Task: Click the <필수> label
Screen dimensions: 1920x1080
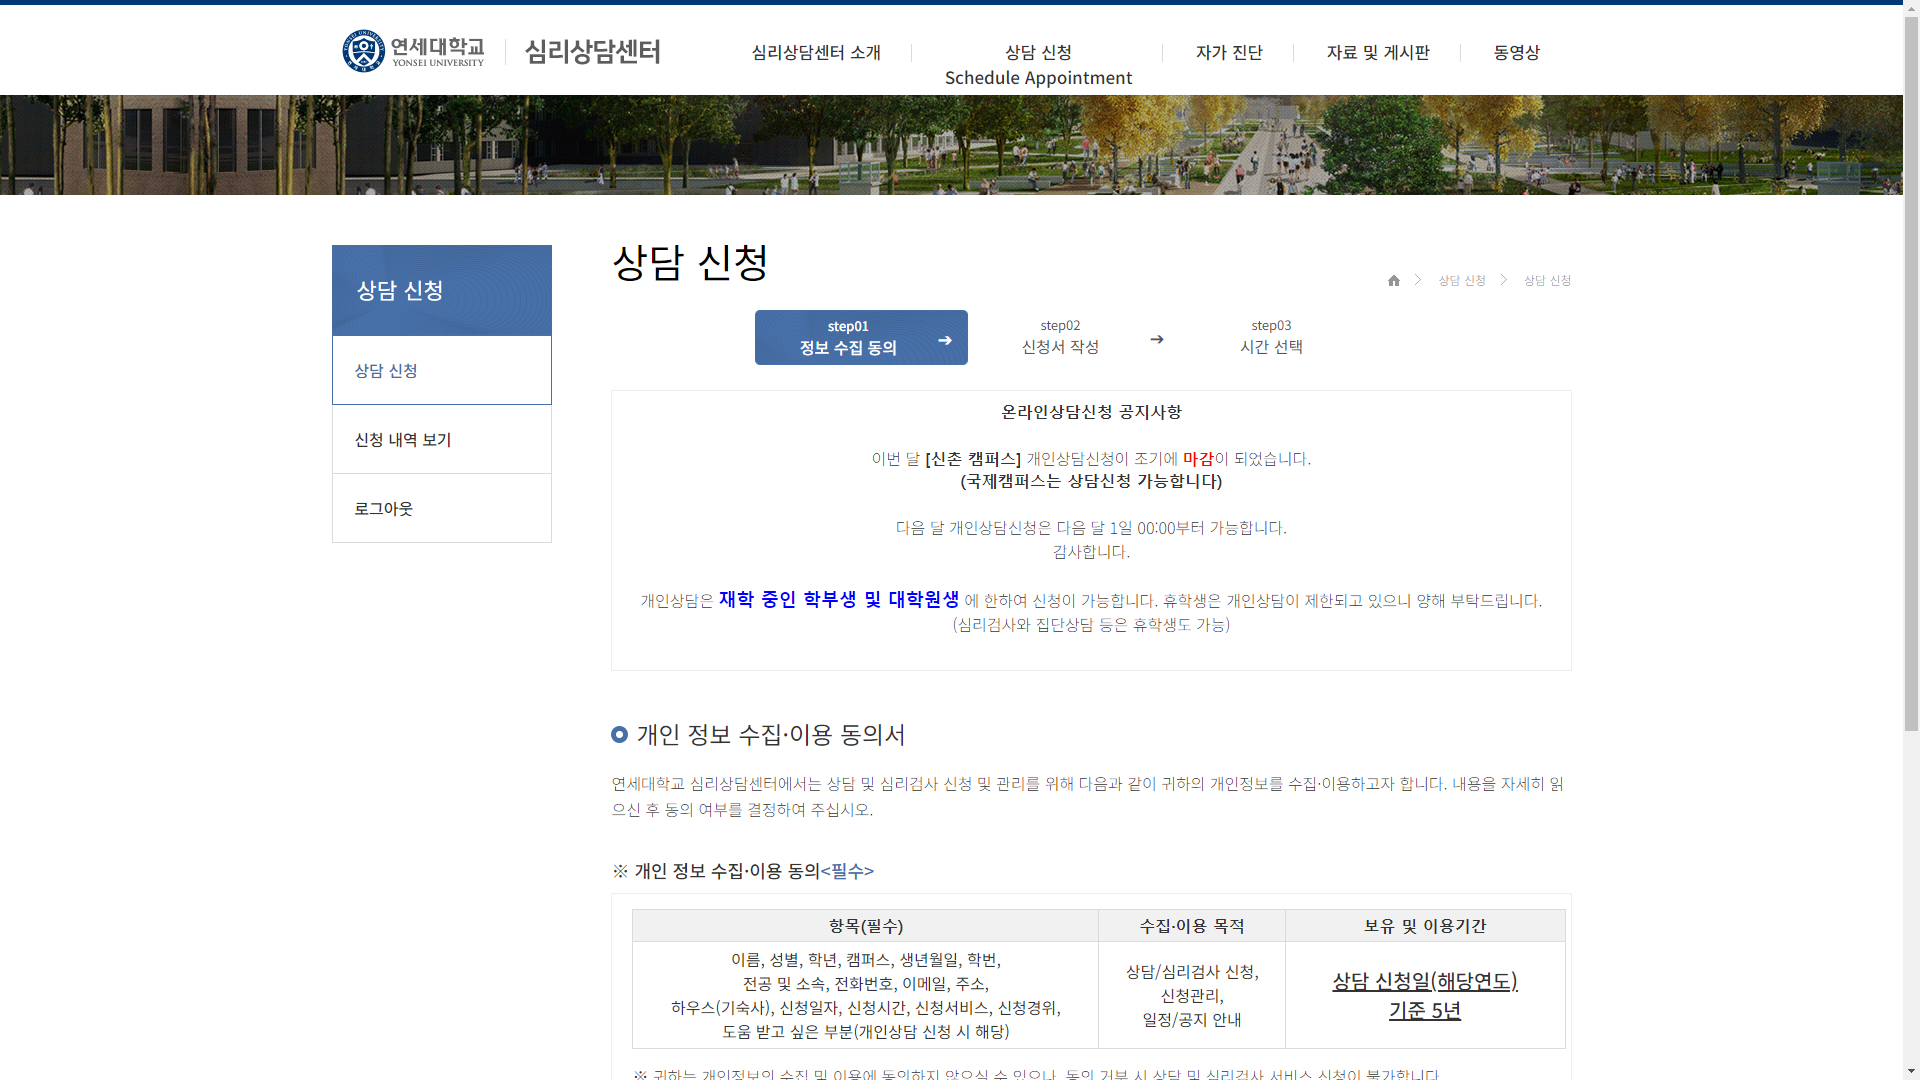Action: (x=847, y=871)
